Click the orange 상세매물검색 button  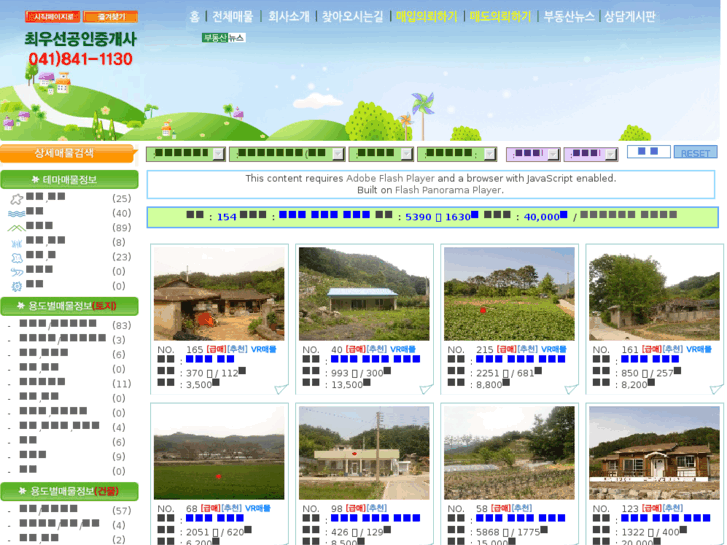(69, 154)
